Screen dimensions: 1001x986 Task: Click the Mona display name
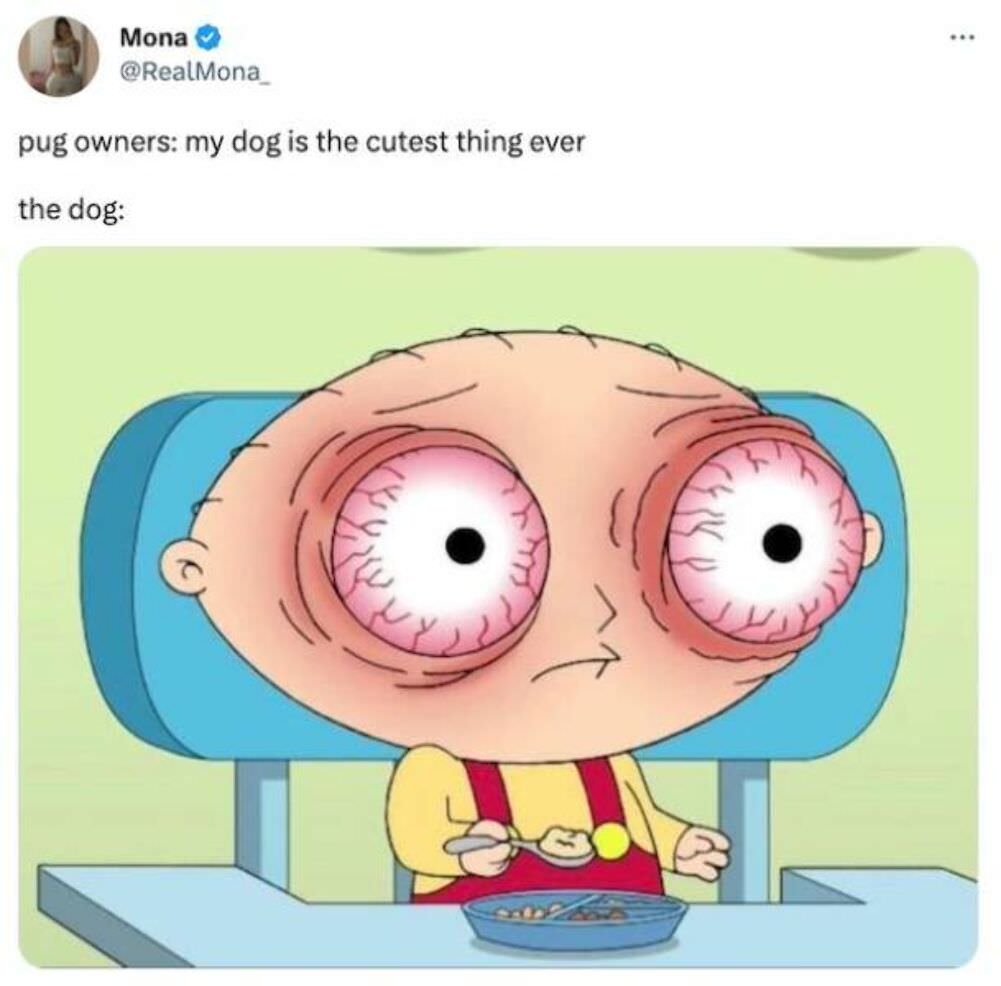[154, 38]
